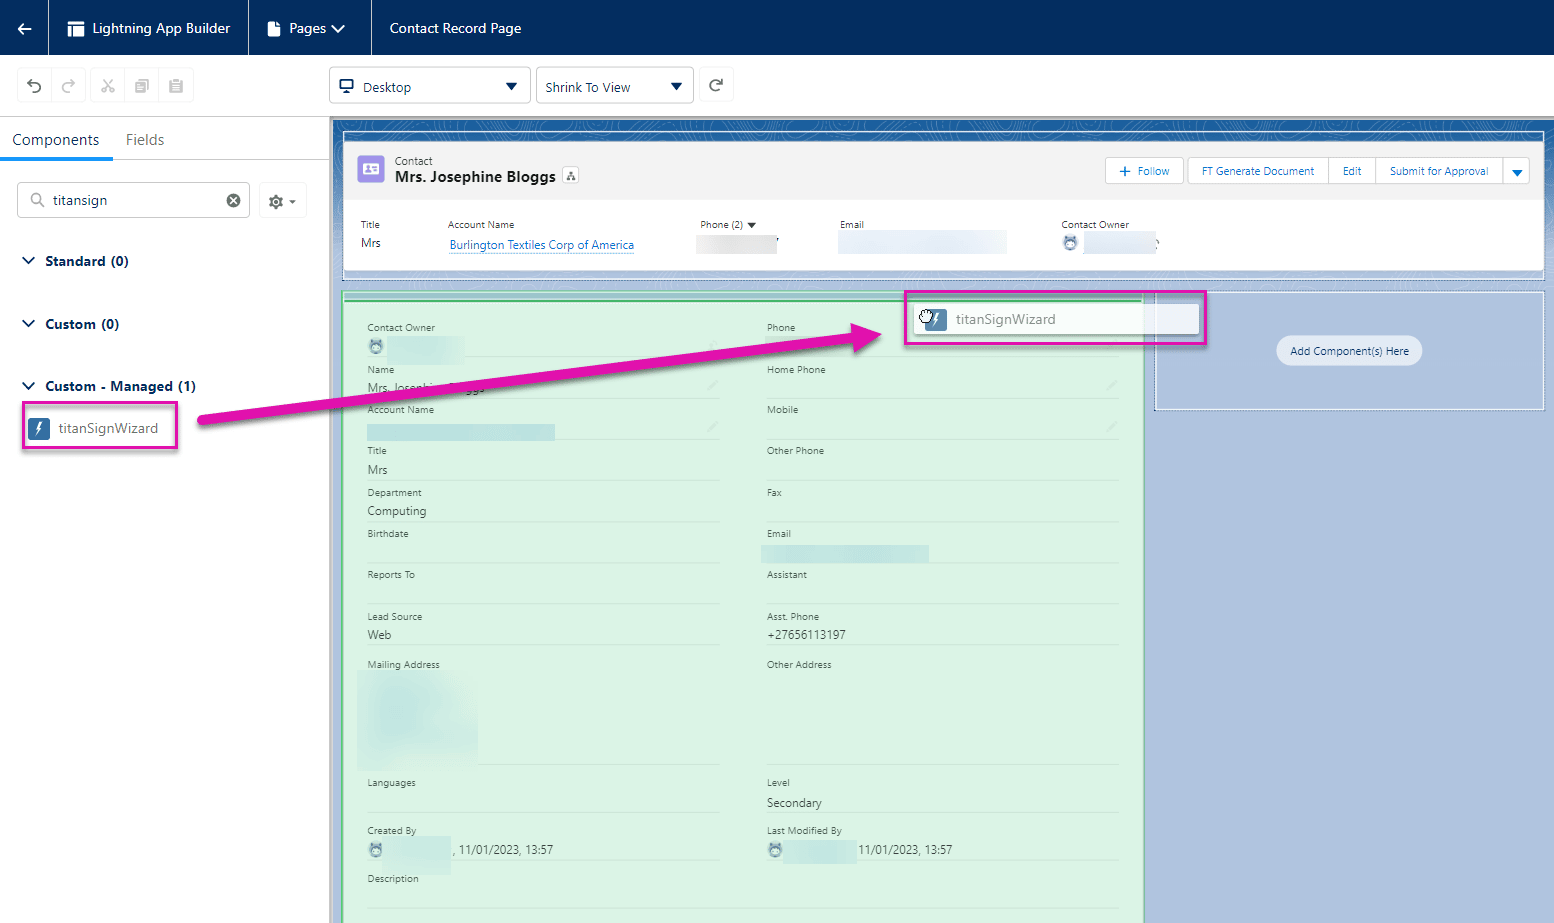Click the Created By user avatar

point(376,850)
